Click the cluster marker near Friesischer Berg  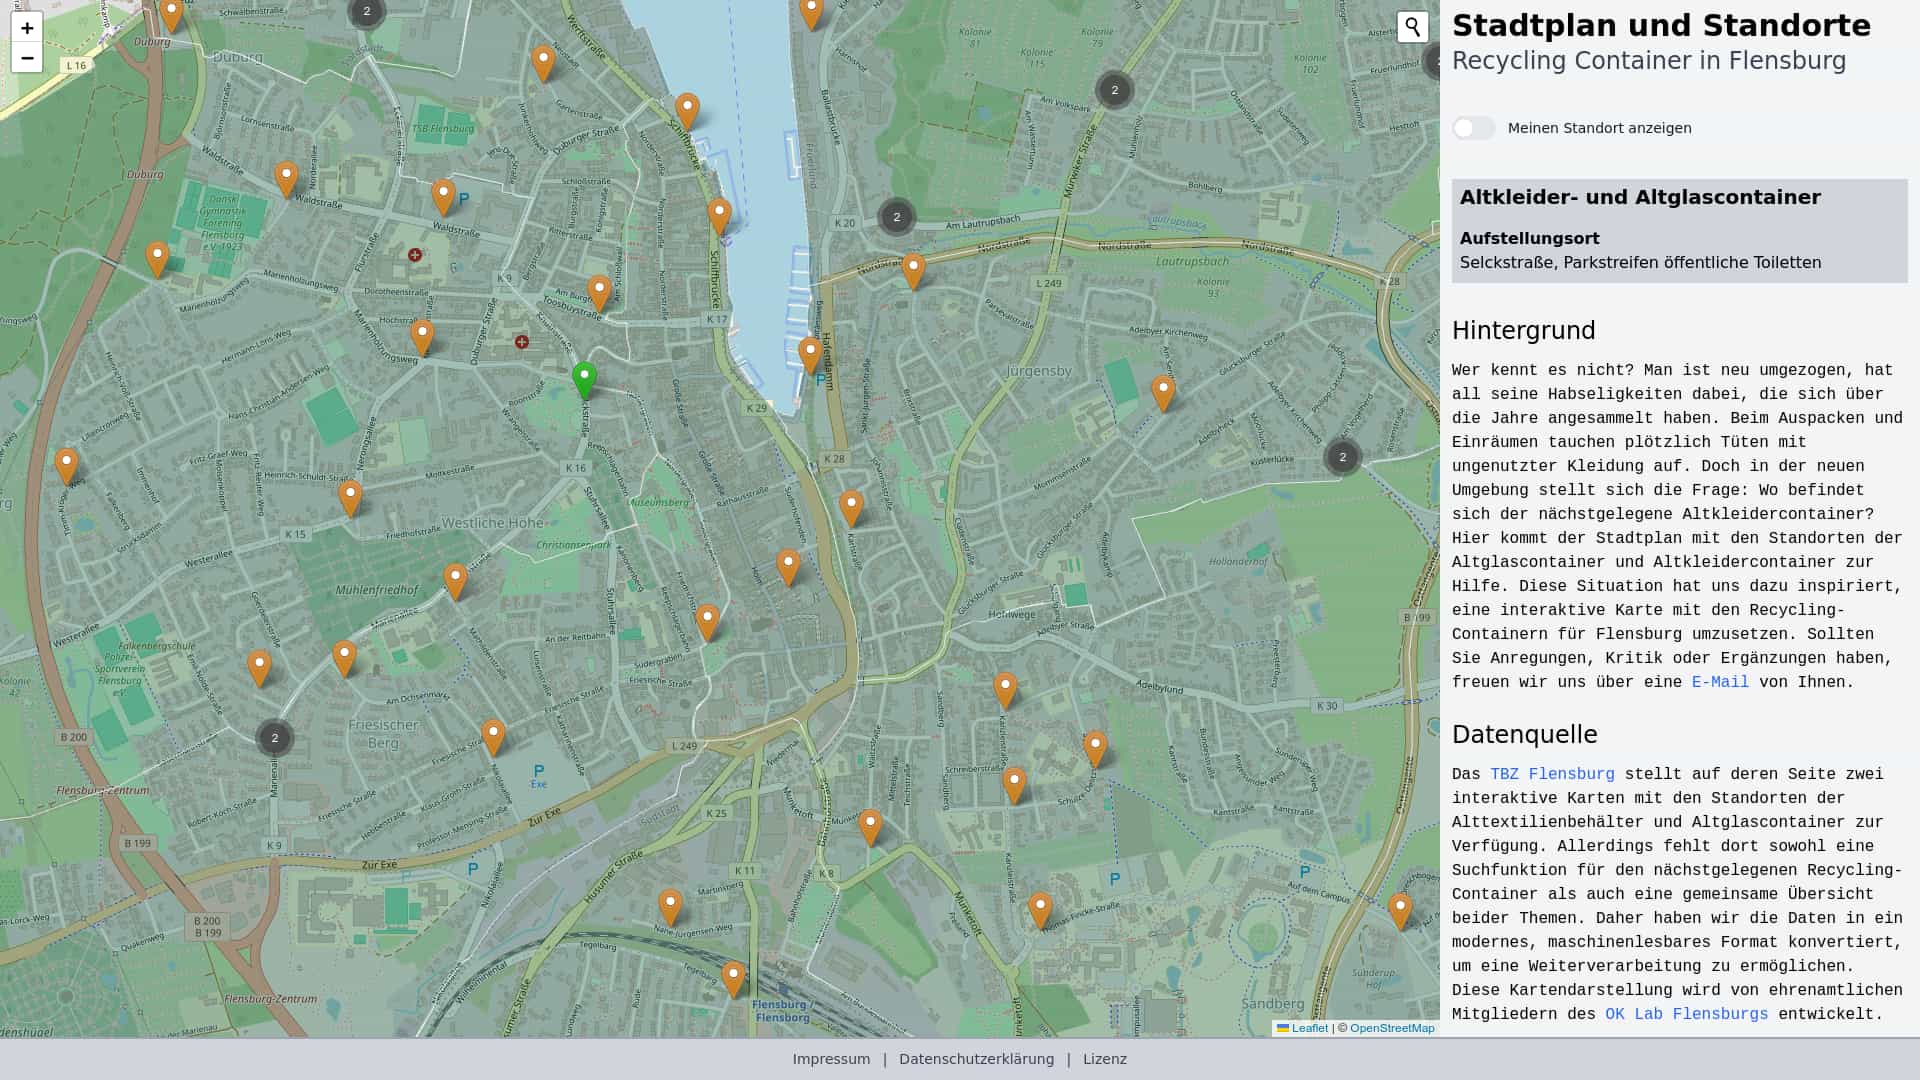[x=274, y=738]
